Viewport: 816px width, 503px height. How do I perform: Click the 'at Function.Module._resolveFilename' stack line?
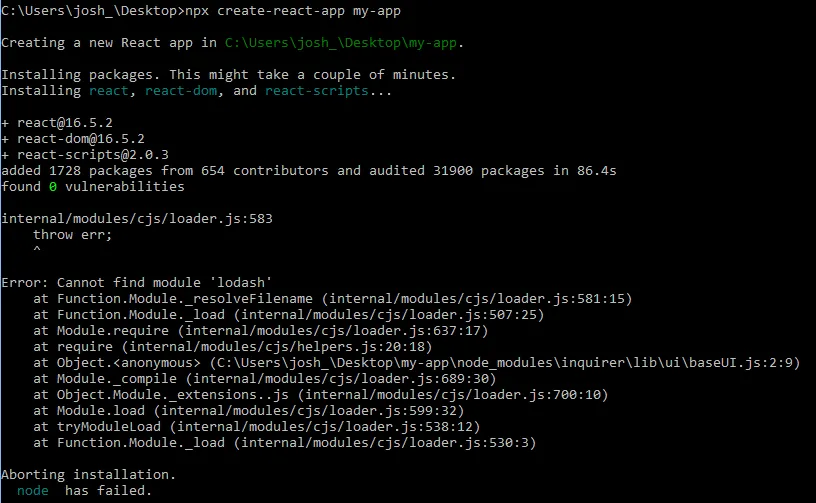coord(333,299)
